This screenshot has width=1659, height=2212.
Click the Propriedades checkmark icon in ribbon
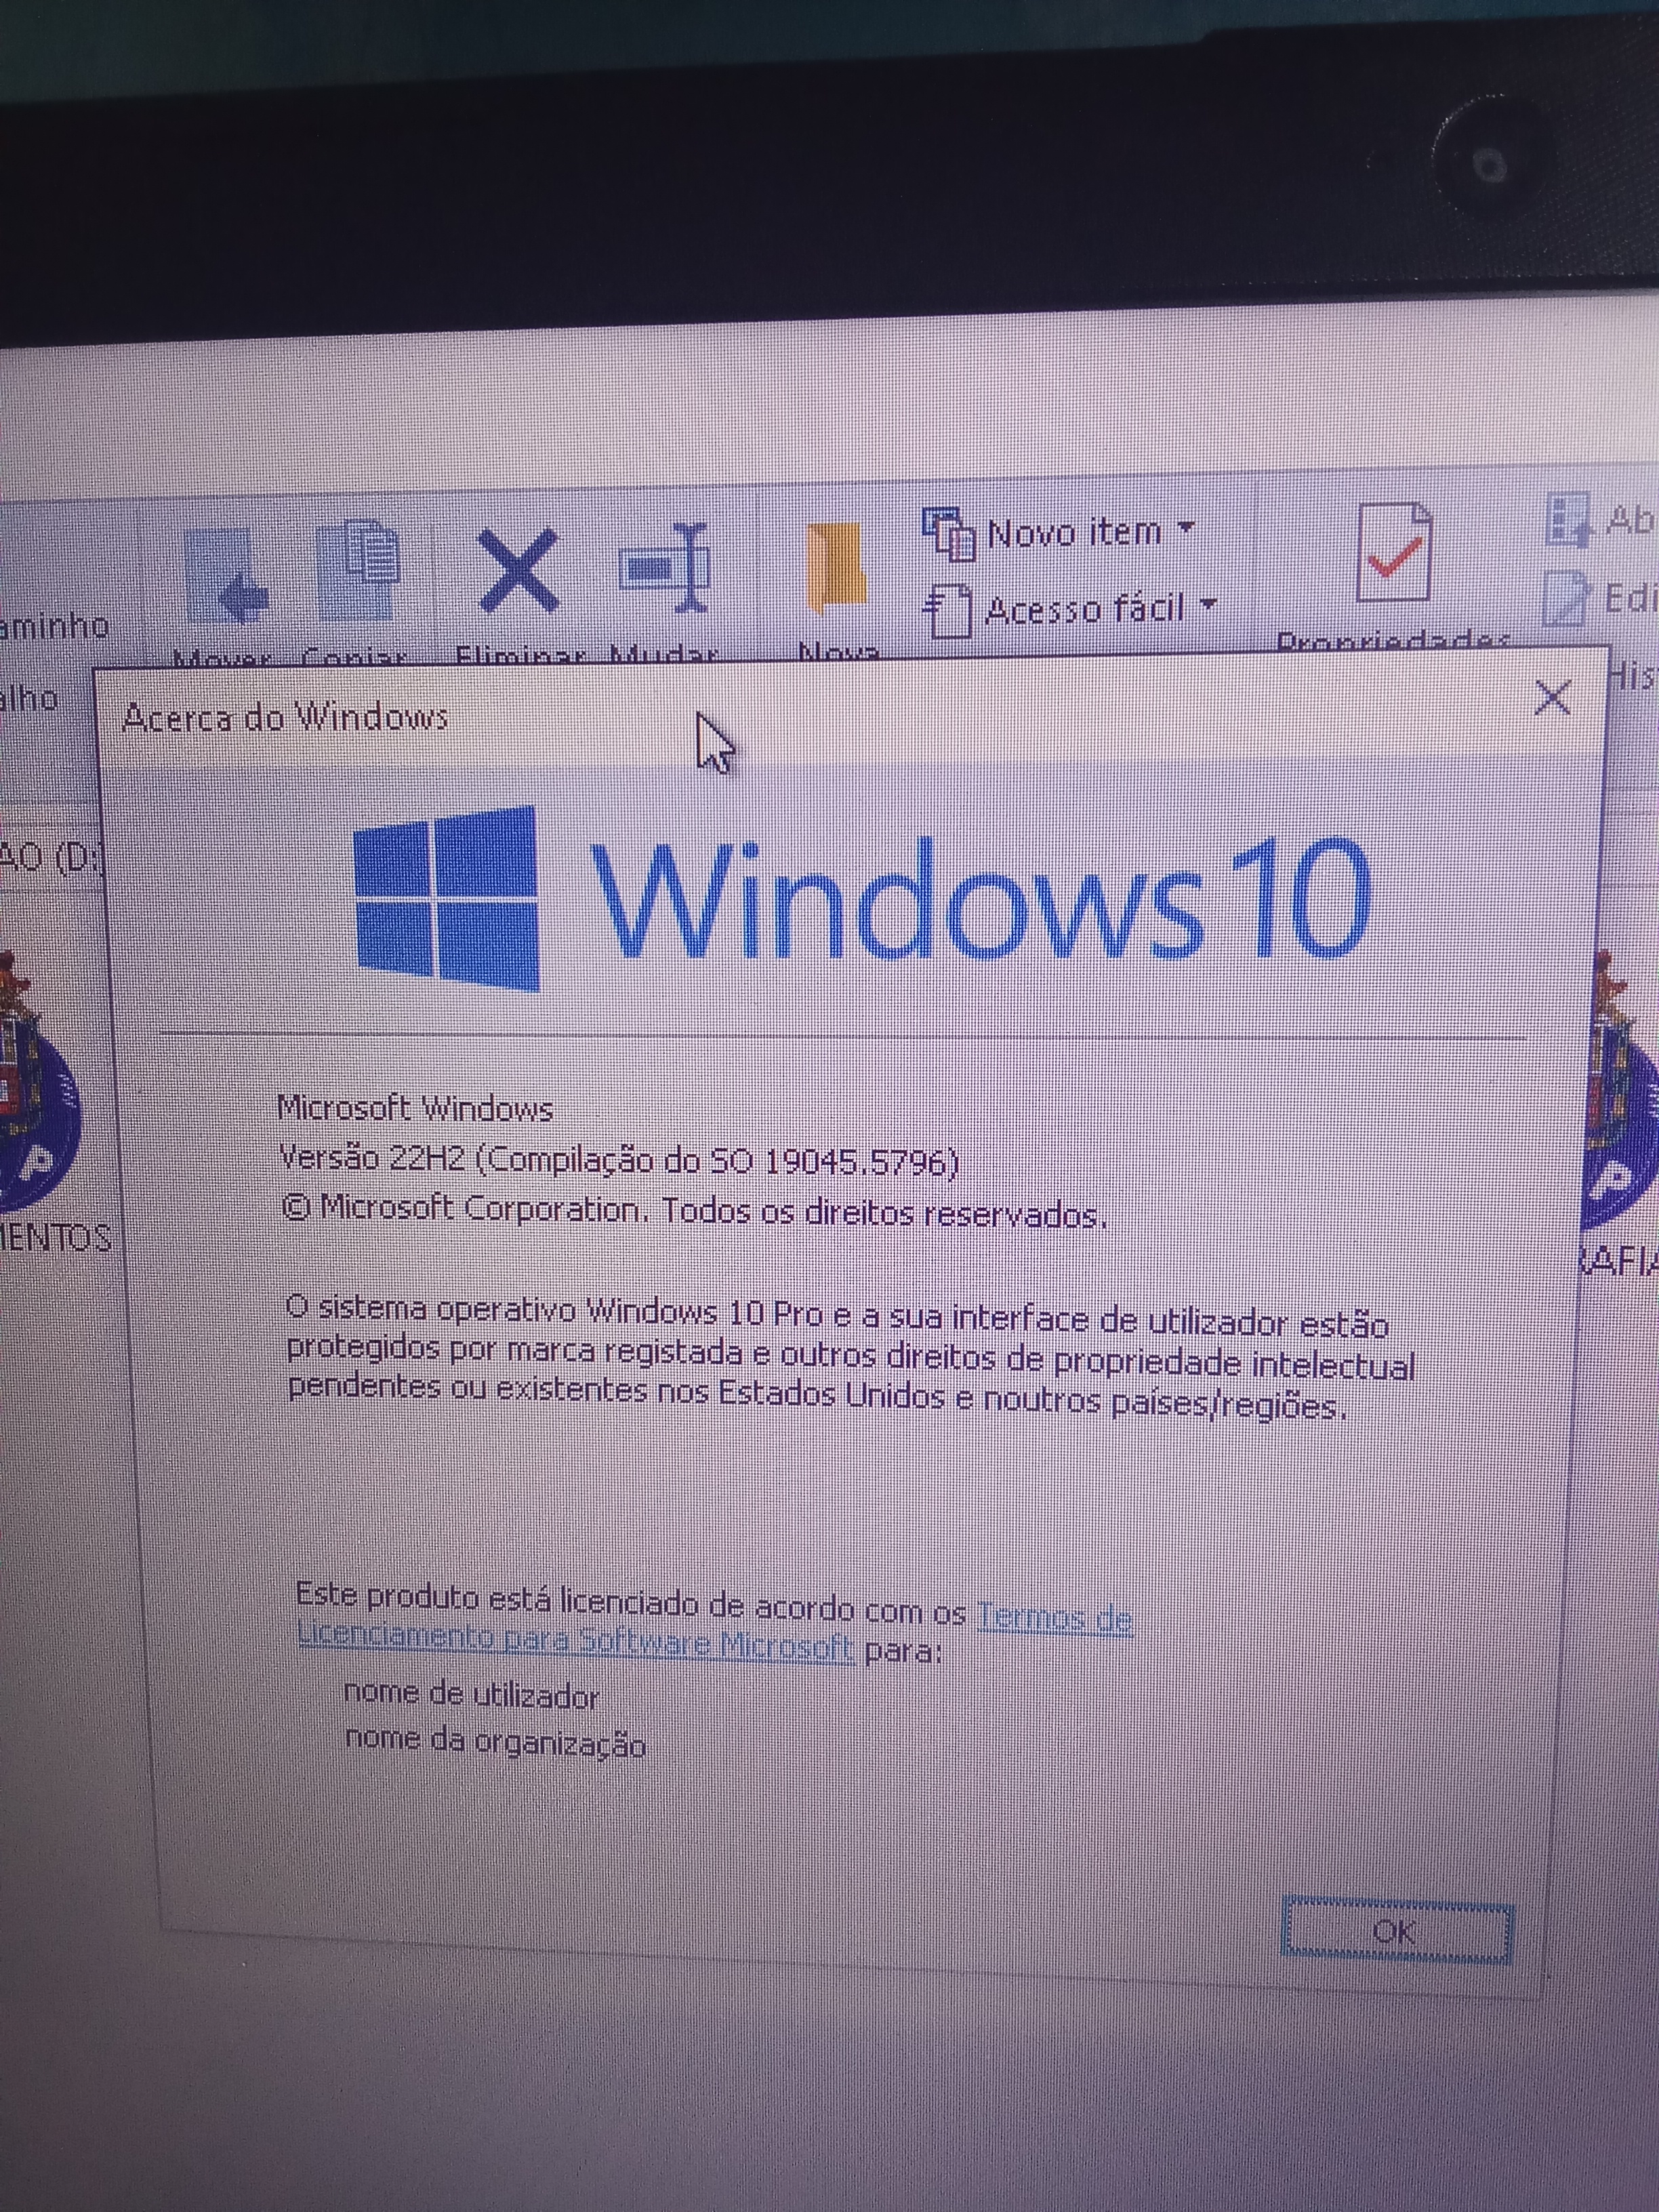(x=1395, y=552)
